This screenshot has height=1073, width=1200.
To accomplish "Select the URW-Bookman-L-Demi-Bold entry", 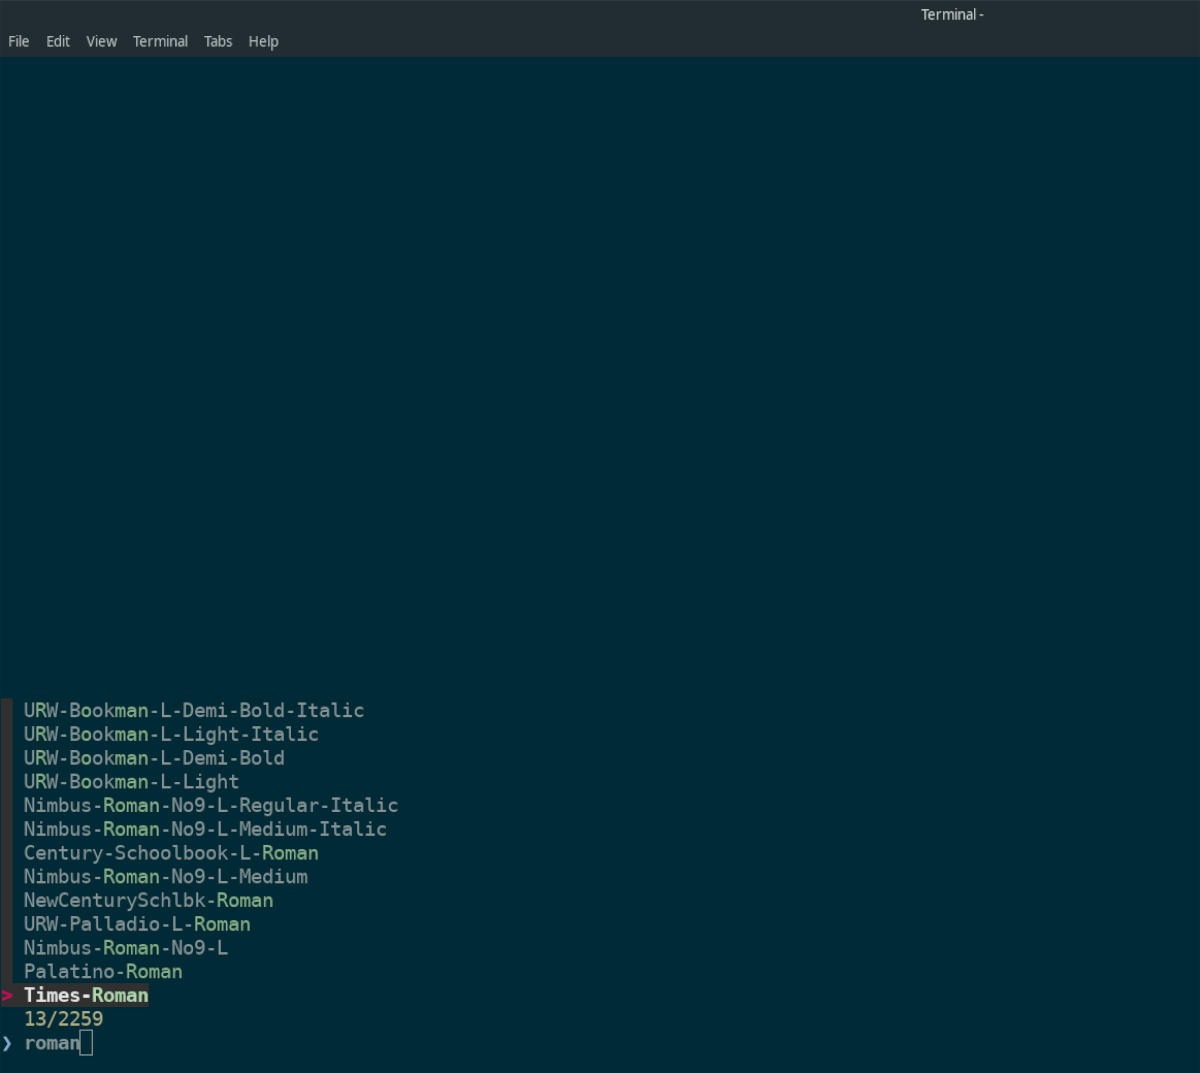I will click(154, 757).
